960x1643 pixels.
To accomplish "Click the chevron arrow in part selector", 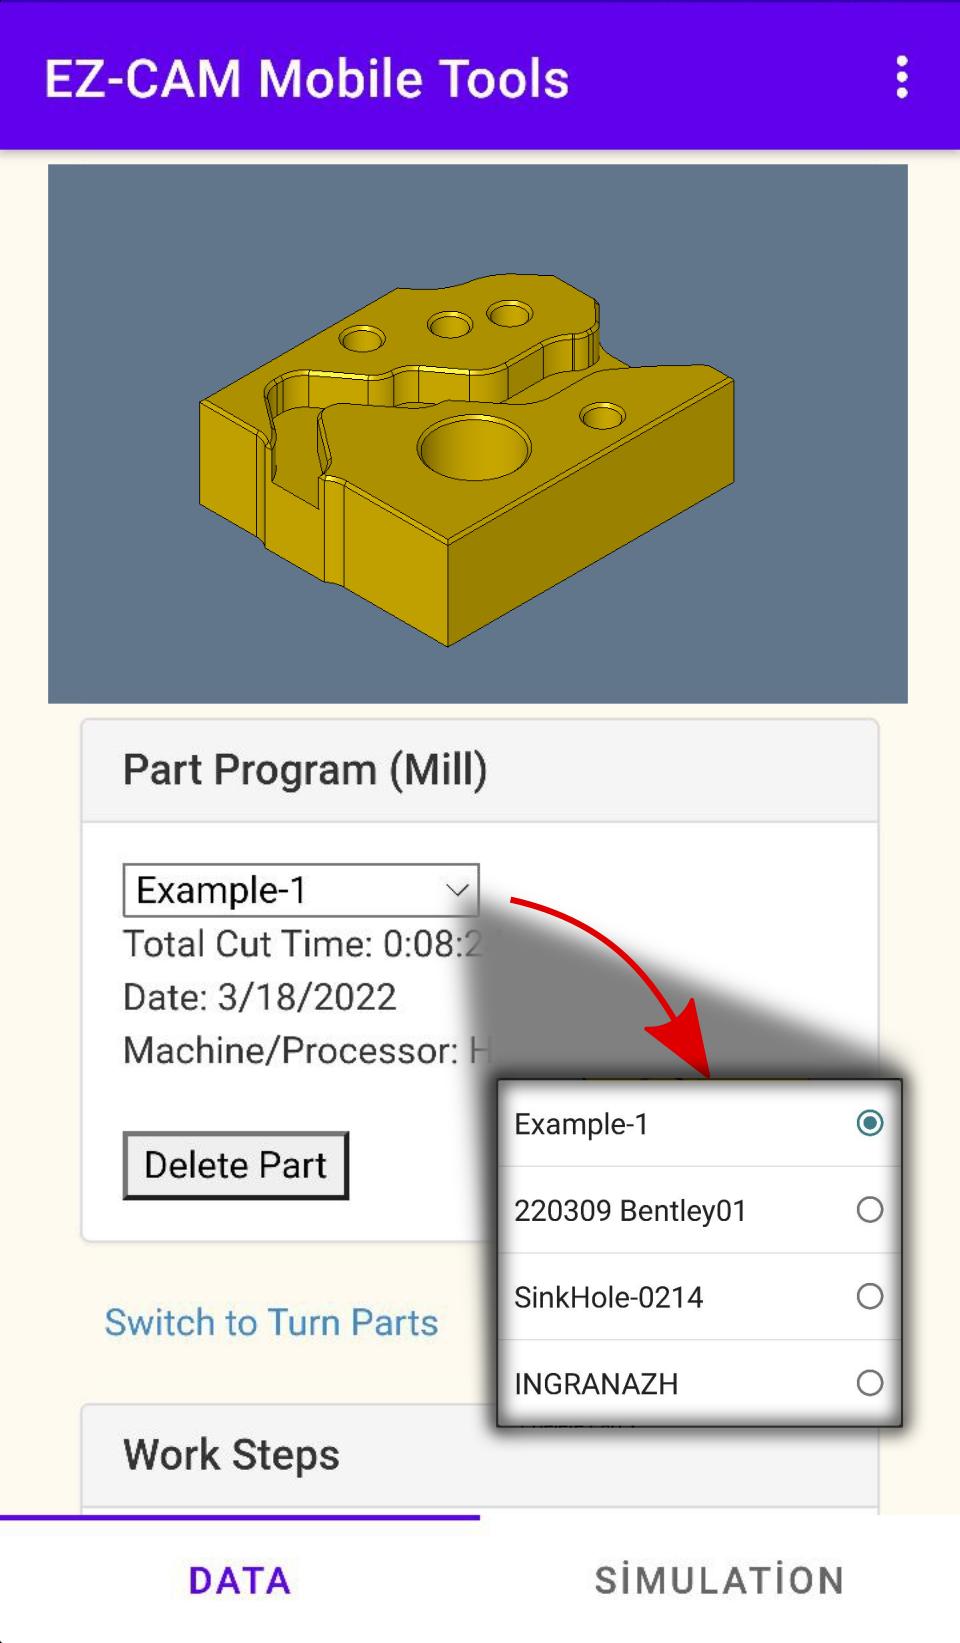I will tap(457, 890).
